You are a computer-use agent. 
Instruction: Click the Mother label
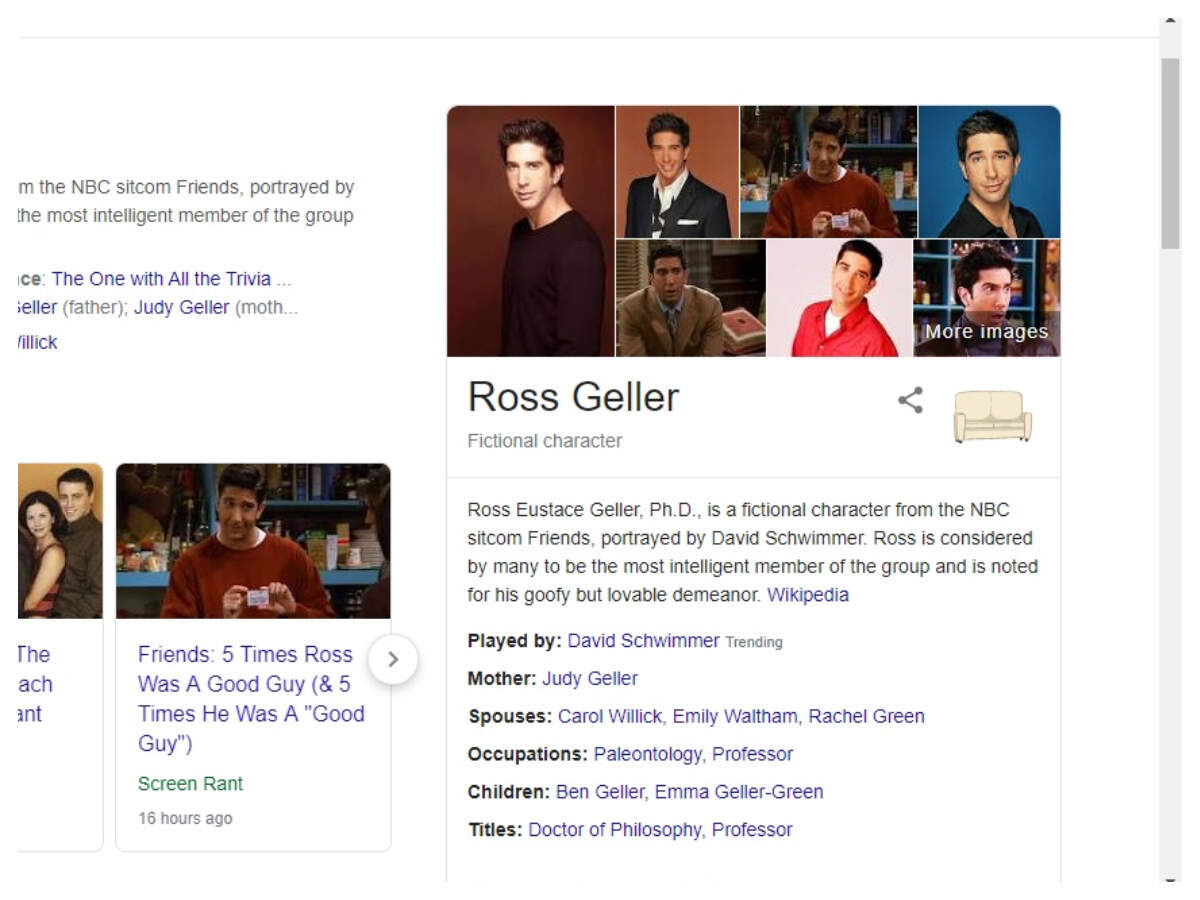[502, 679]
